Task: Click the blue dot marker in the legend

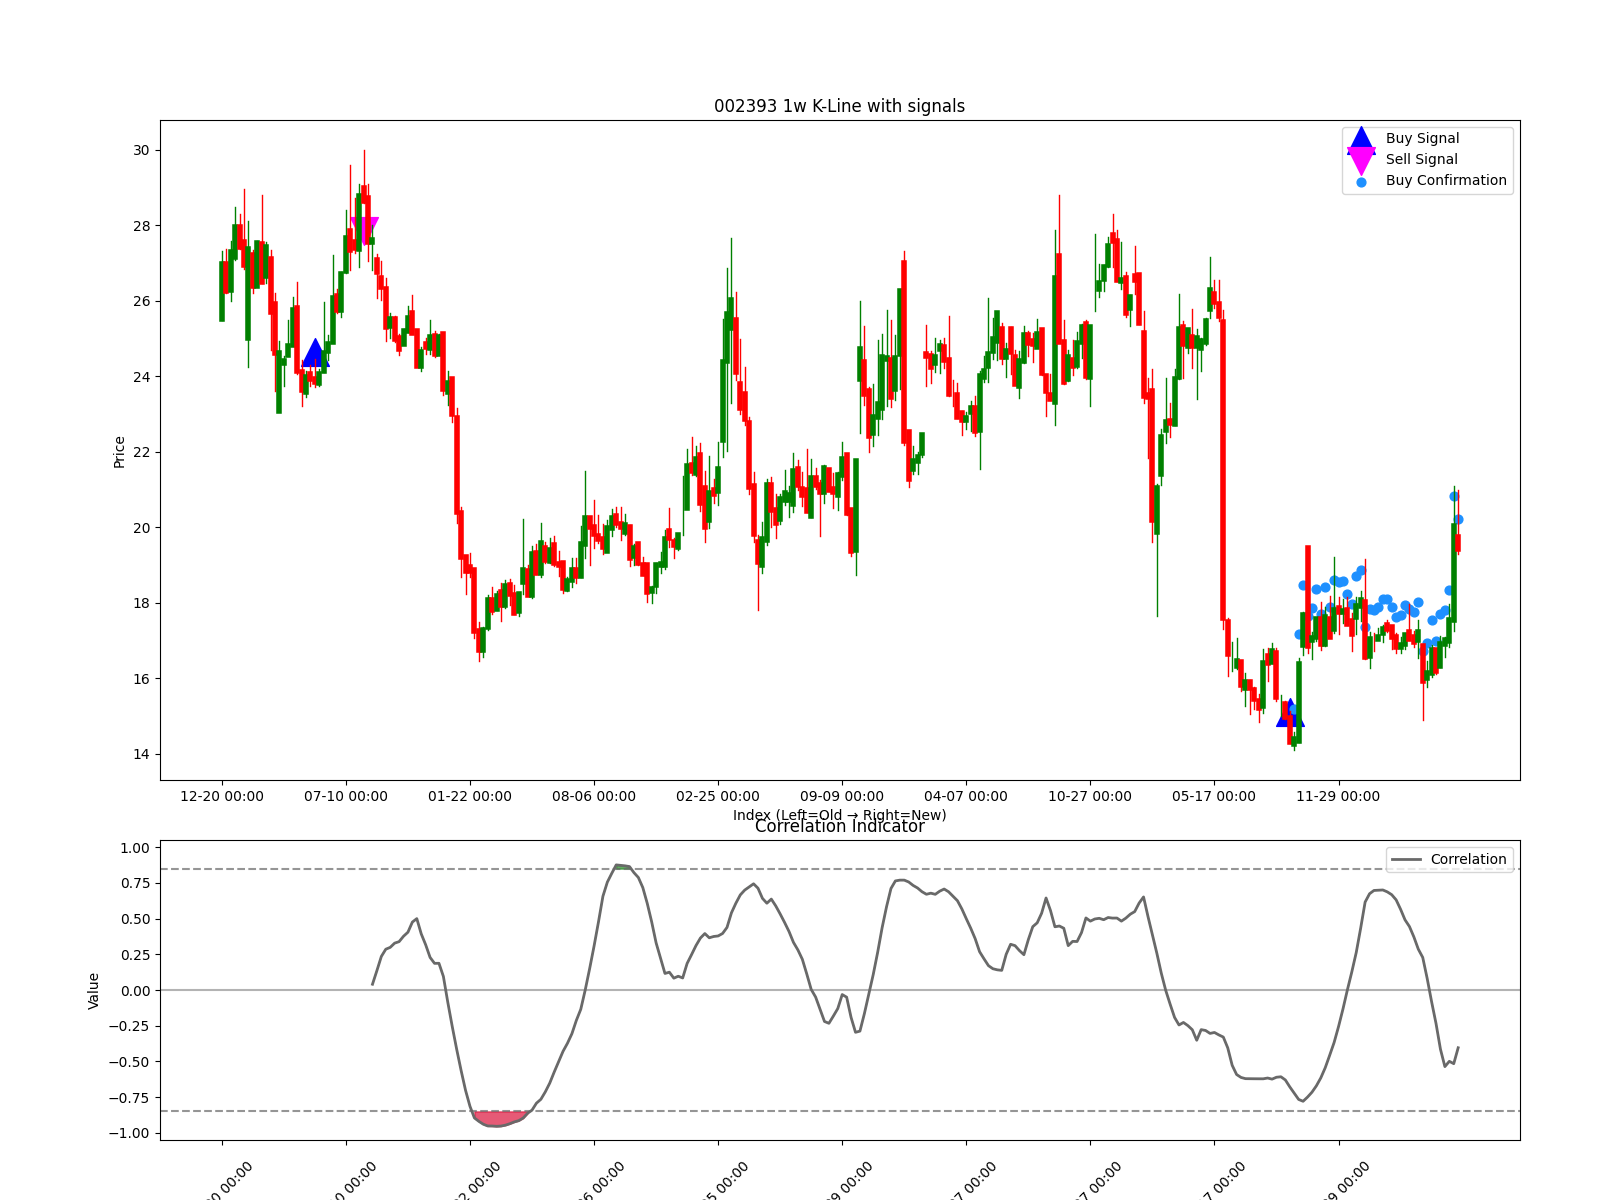Action: coord(1361,182)
